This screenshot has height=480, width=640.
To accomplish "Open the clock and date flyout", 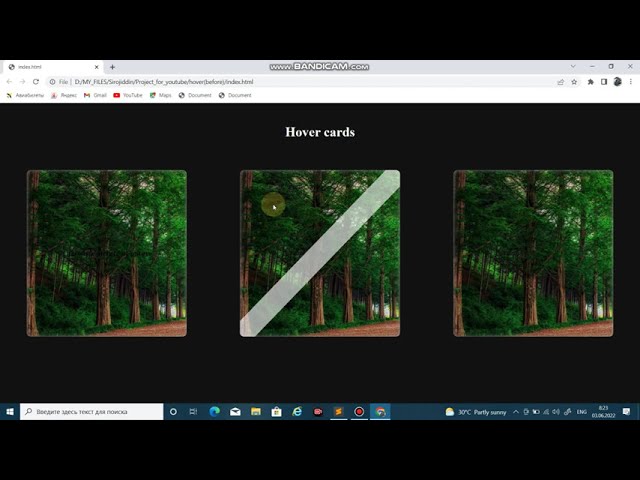I will click(603, 412).
